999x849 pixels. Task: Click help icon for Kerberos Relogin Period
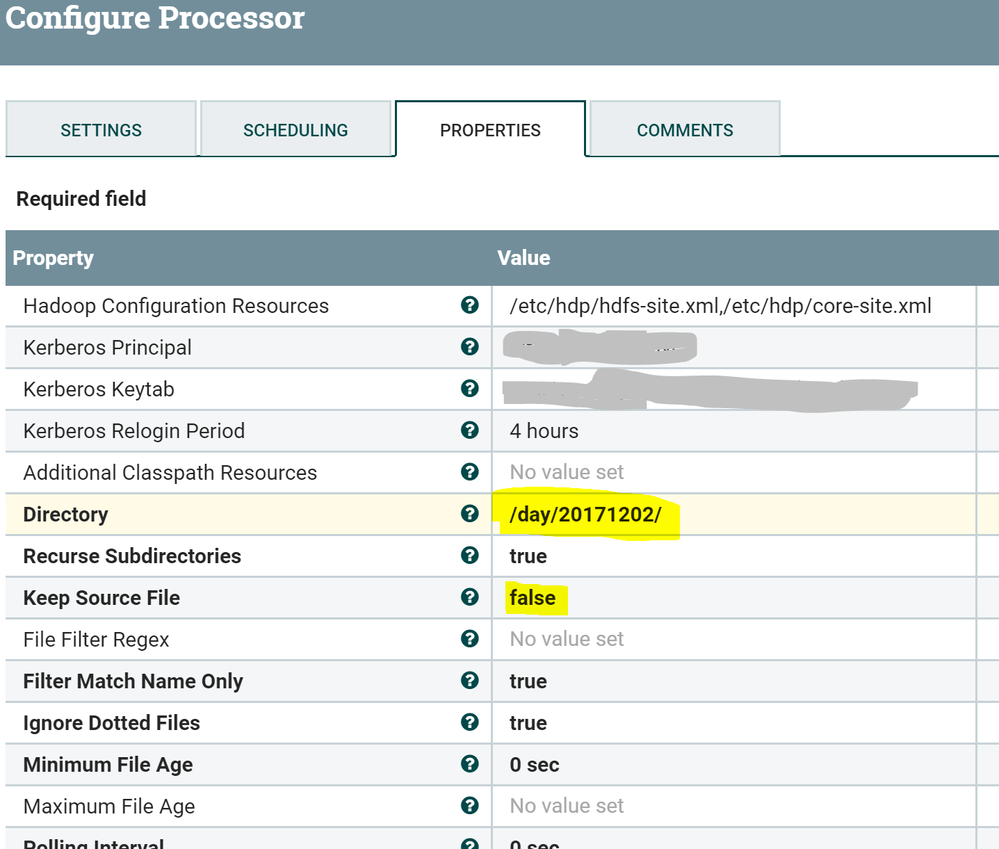click(469, 431)
